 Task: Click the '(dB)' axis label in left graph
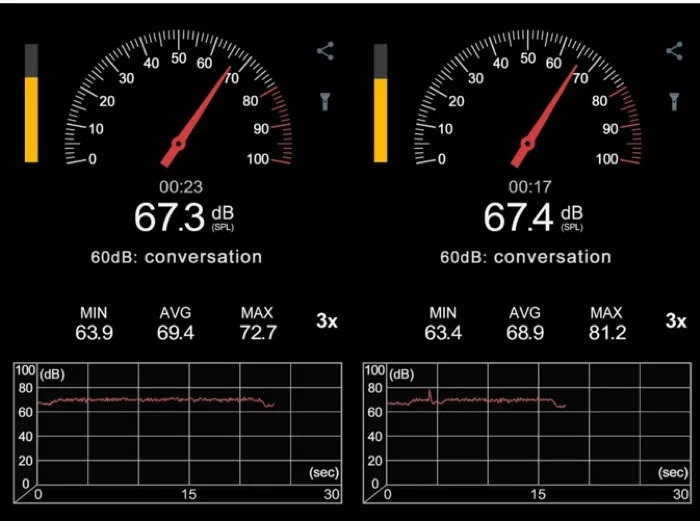52,374
